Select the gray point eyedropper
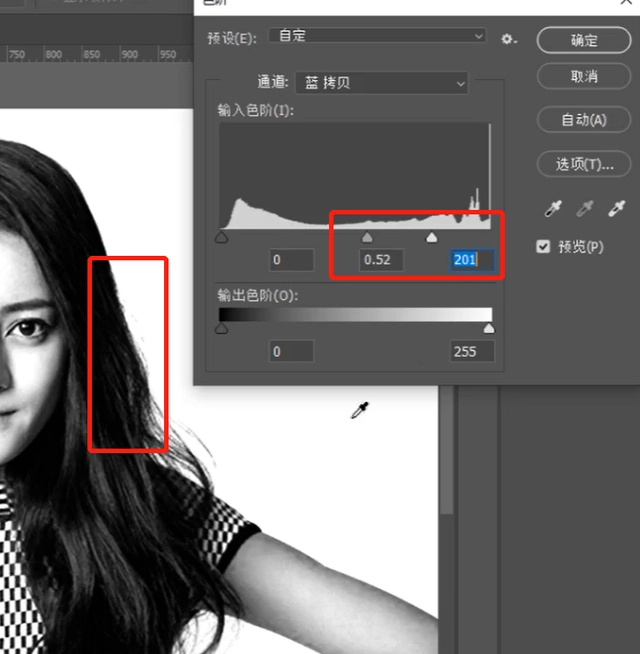640x654 pixels. tap(585, 209)
